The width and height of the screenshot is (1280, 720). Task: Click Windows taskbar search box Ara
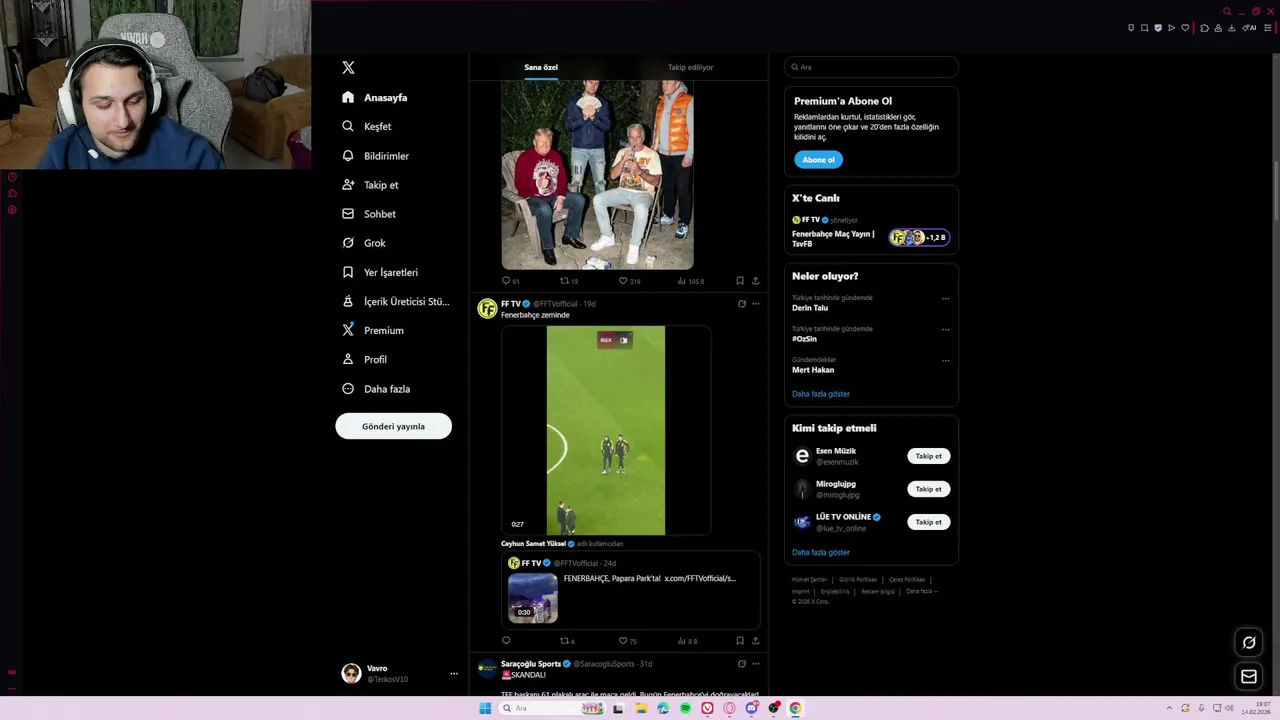tap(554, 708)
